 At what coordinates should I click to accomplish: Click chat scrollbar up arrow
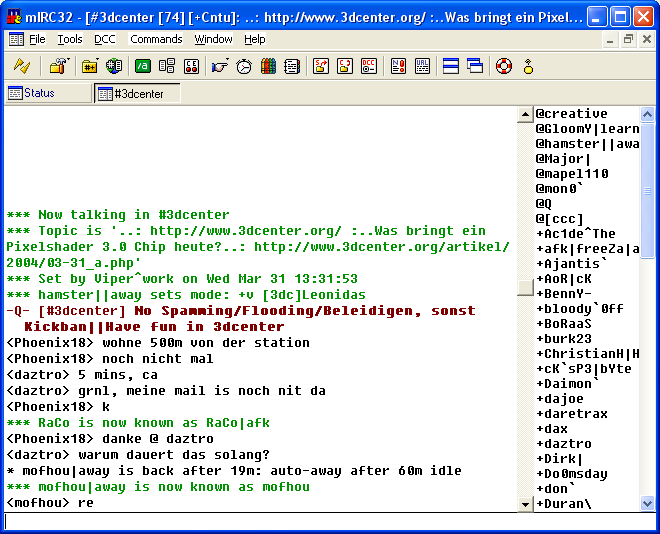(x=525, y=114)
